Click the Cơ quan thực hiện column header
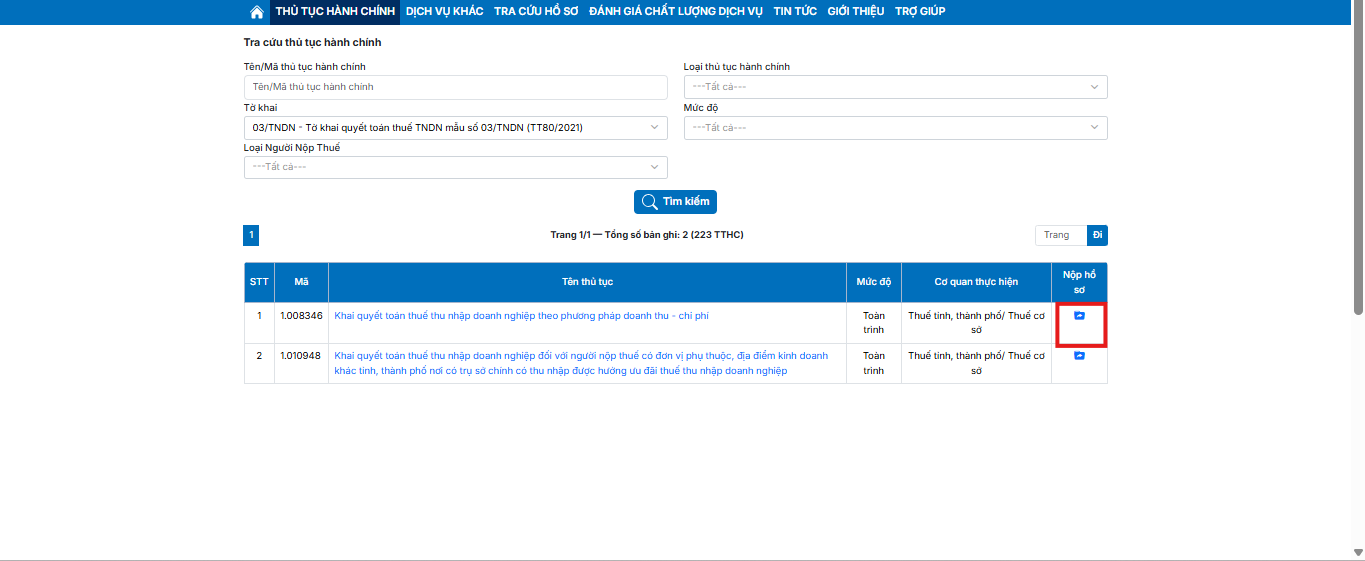Viewport: 1365px width, 561px height. [x=976, y=282]
